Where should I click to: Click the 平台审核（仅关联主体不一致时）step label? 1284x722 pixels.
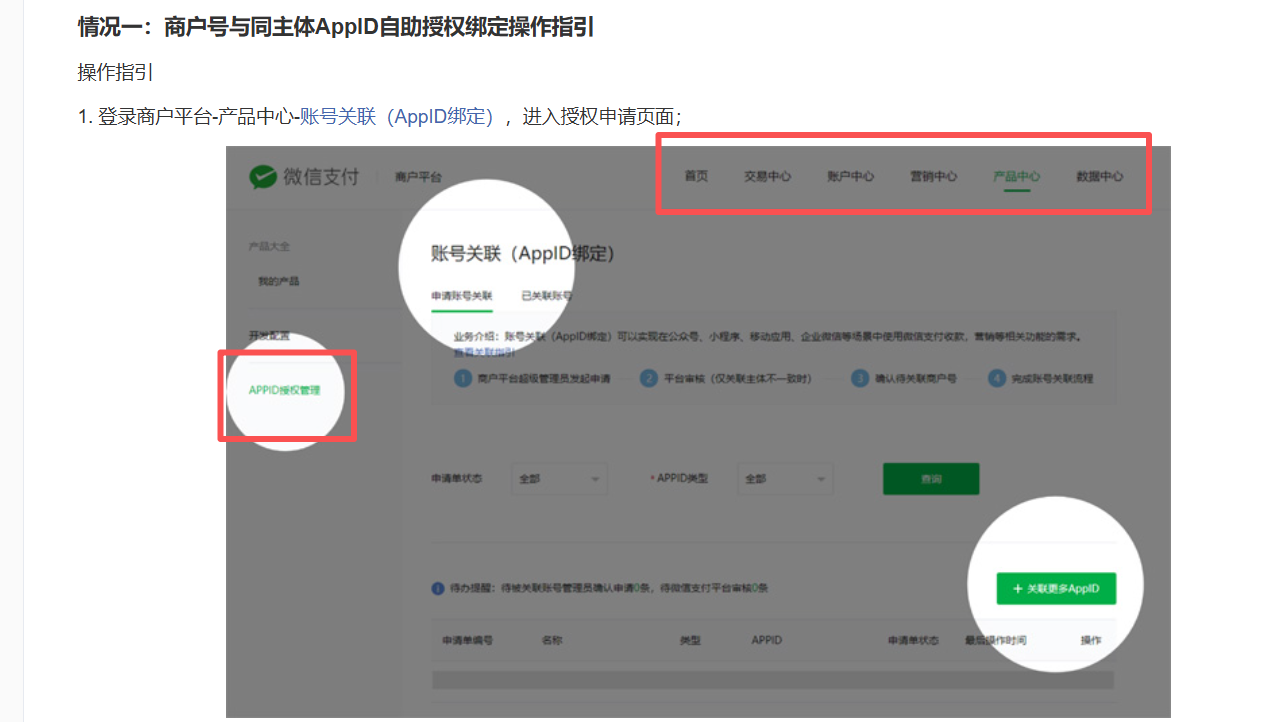pyautogui.click(x=739, y=379)
